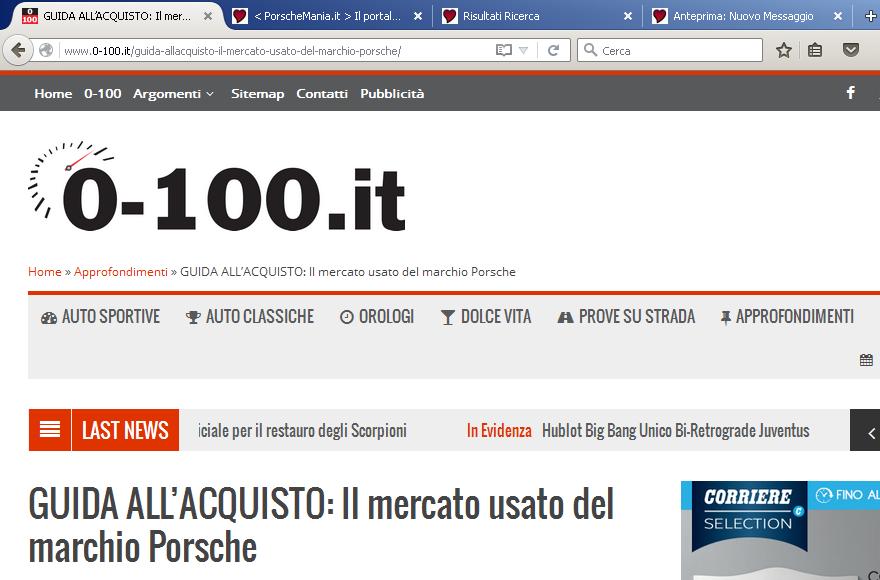880x580 pixels.
Task: Click the Cerca search magnifier icon
Action: [590, 50]
